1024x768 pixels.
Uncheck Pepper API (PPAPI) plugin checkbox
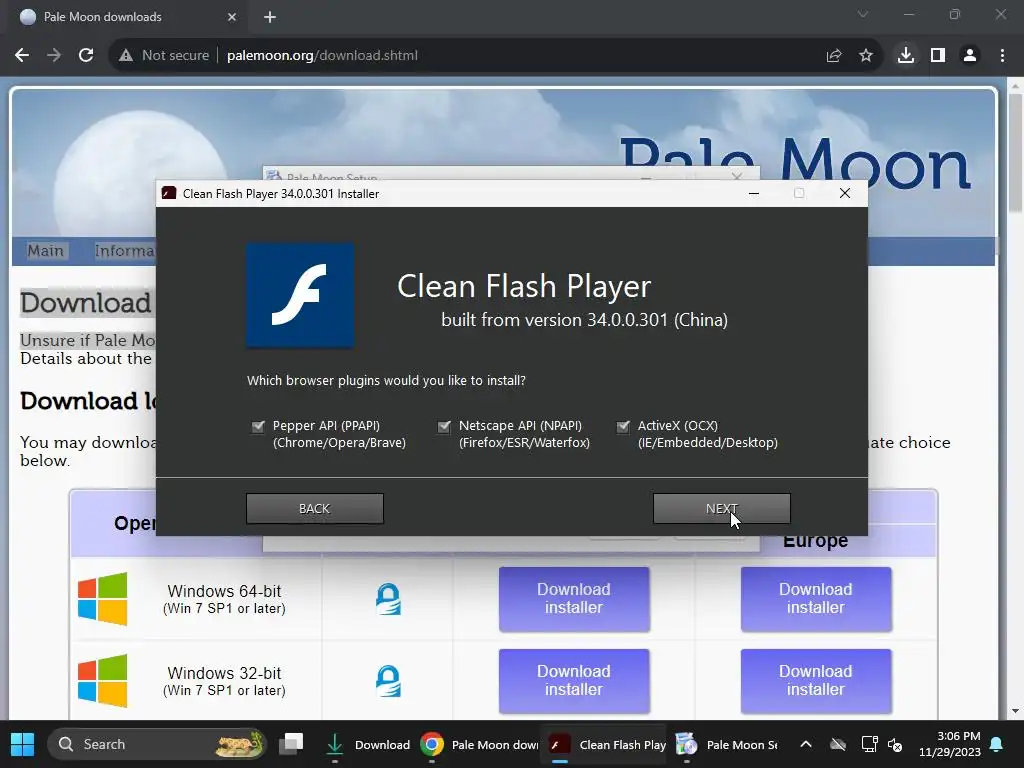coord(258,426)
